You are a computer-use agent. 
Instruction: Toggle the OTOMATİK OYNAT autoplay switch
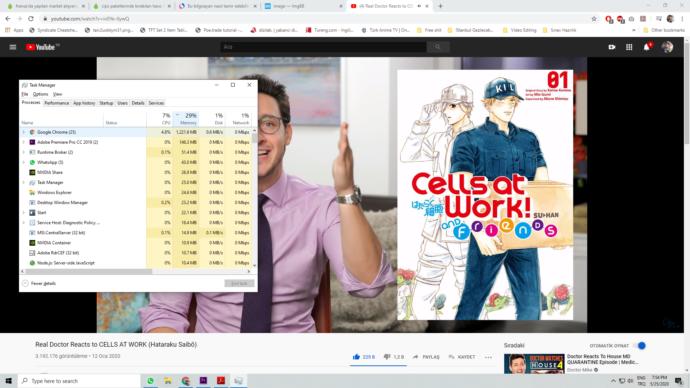pyautogui.click(x=640, y=346)
